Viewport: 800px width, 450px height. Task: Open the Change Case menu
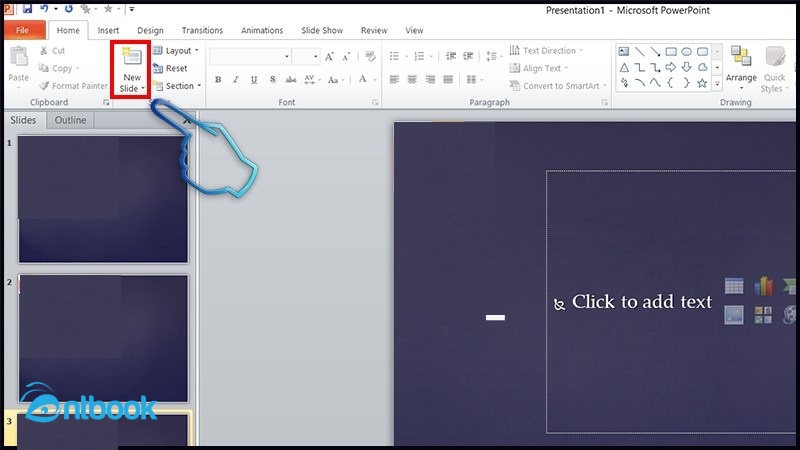click(x=336, y=80)
